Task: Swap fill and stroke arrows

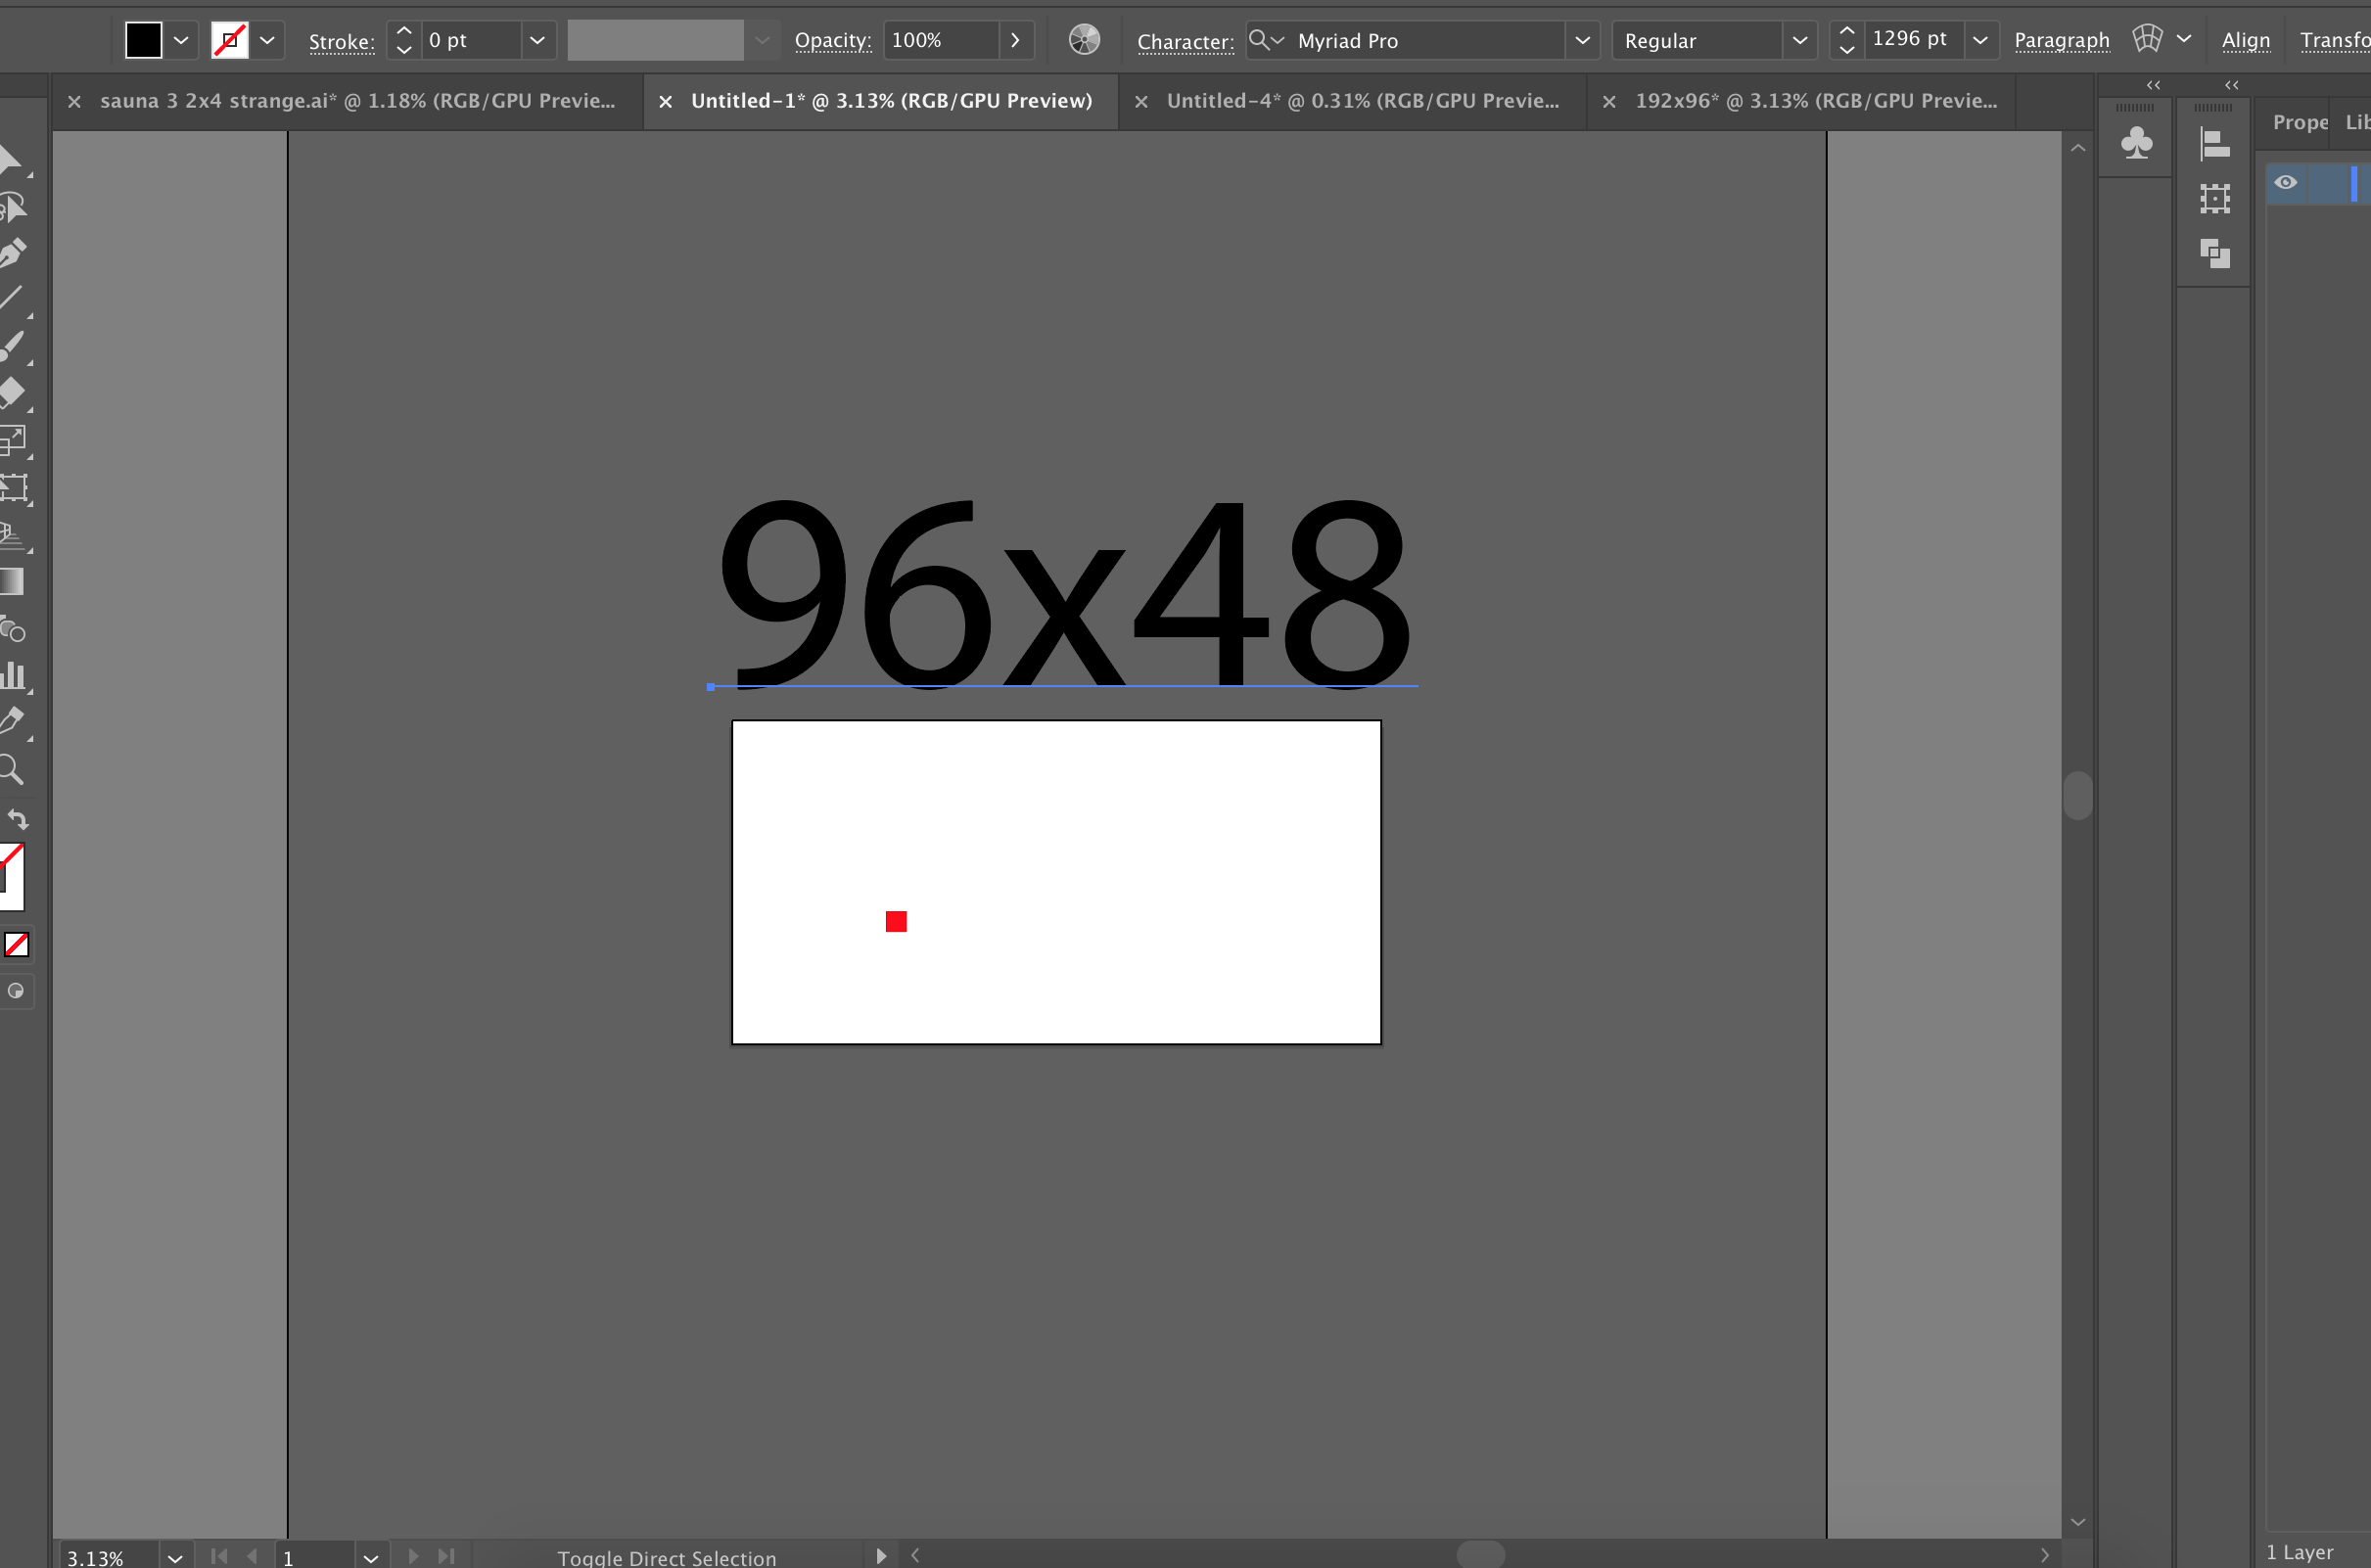Action: click(x=18, y=820)
